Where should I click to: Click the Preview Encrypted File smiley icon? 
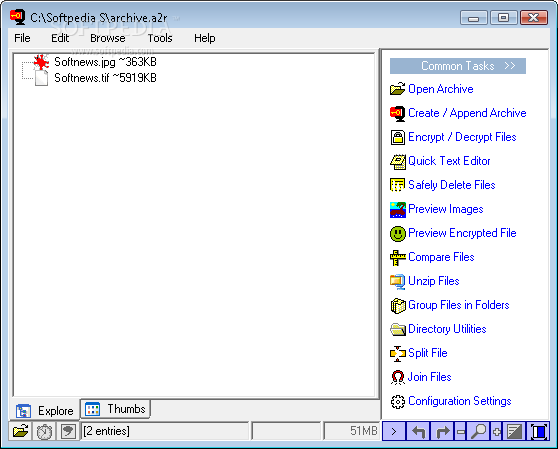(397, 233)
